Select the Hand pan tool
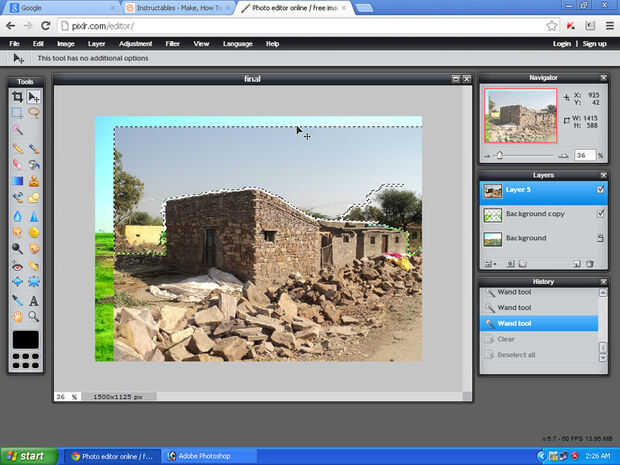Viewport: 620px width, 465px height. pos(17,316)
